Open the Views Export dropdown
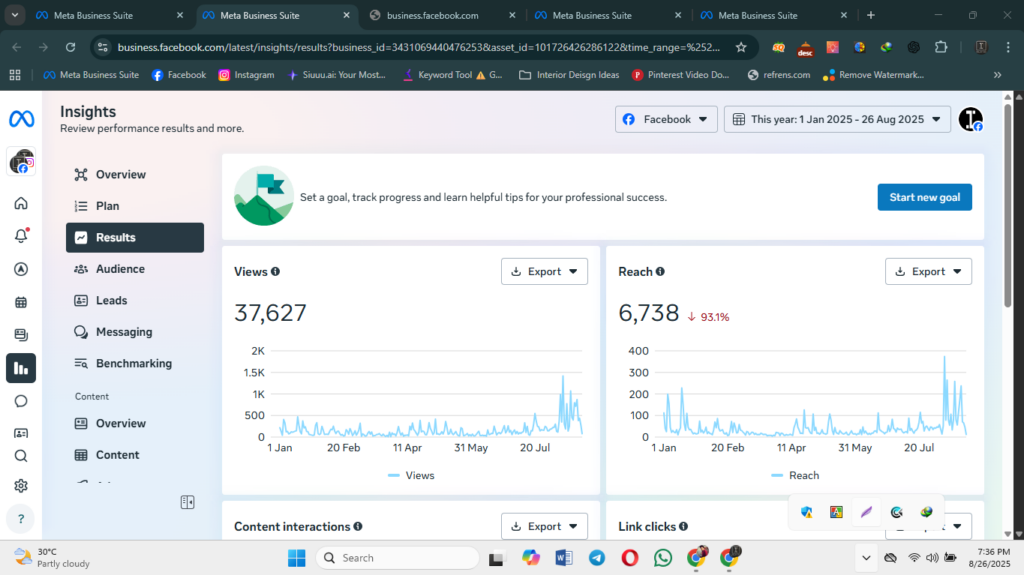1024x575 pixels. (x=544, y=271)
